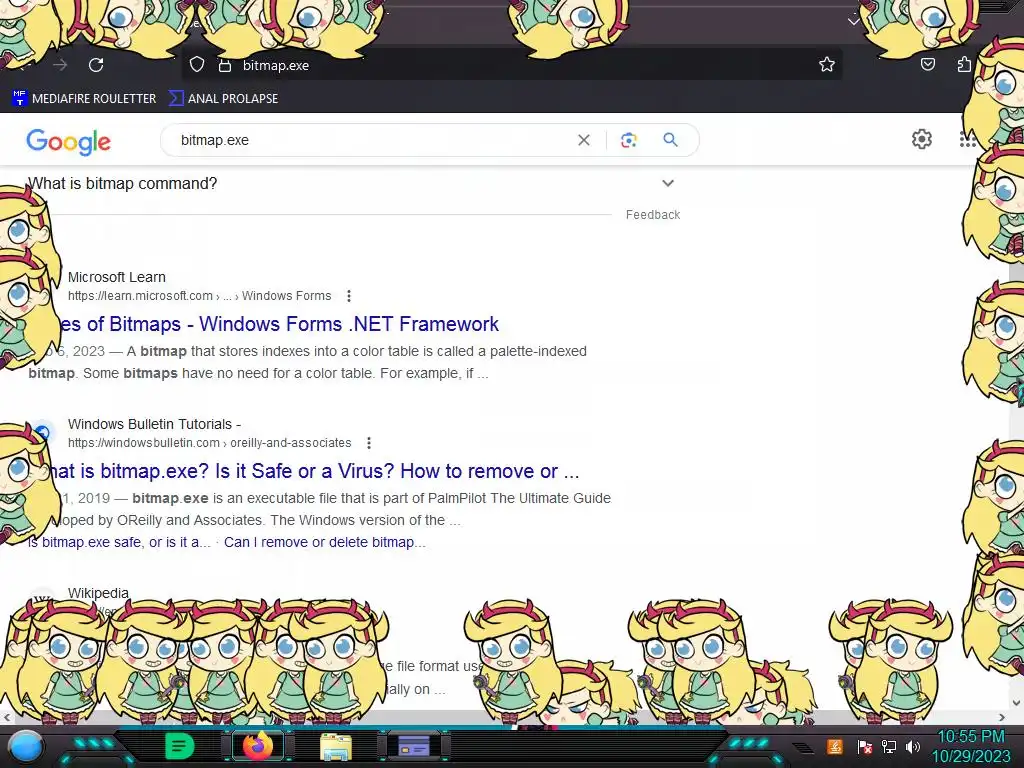Open more options for Windows Bulletin result

click(x=369, y=443)
